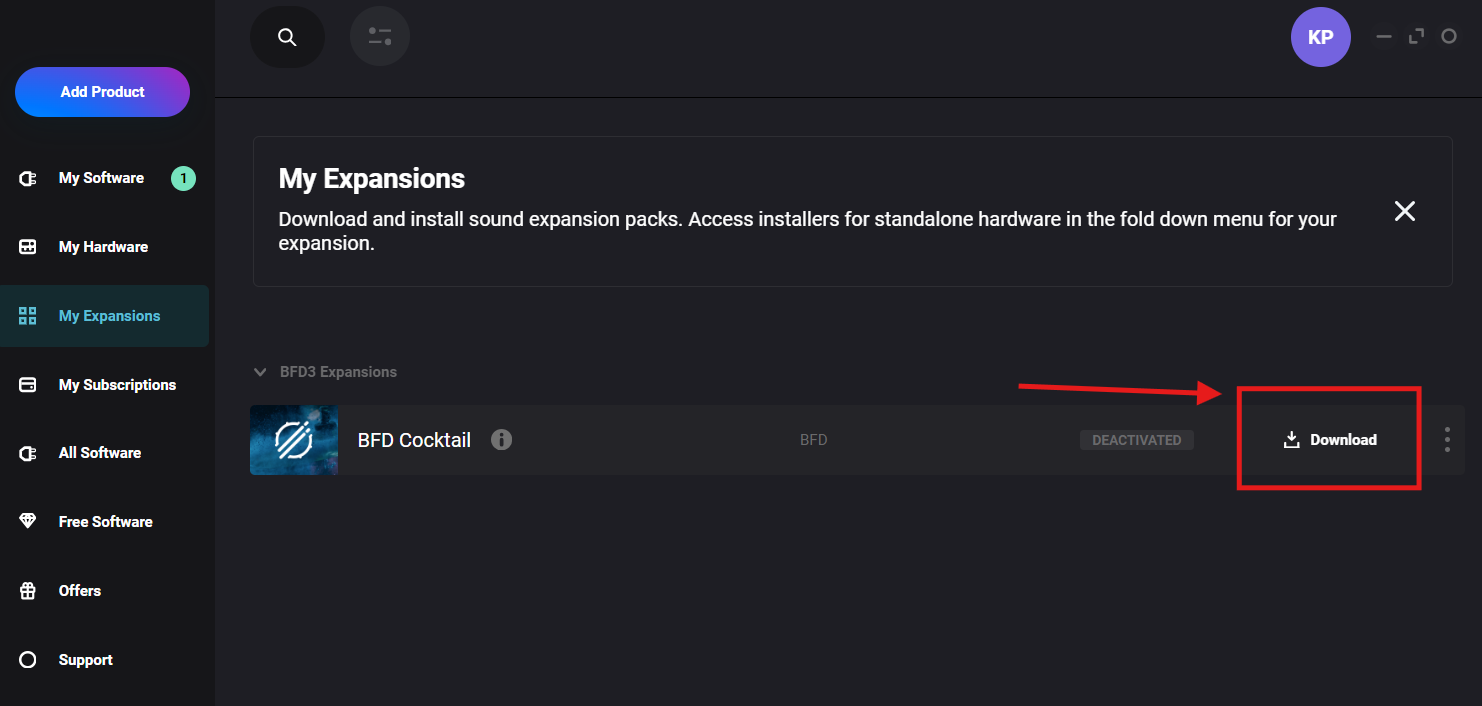Image resolution: width=1482 pixels, height=706 pixels.
Task: Open the KP user avatar
Action: [x=1320, y=37]
